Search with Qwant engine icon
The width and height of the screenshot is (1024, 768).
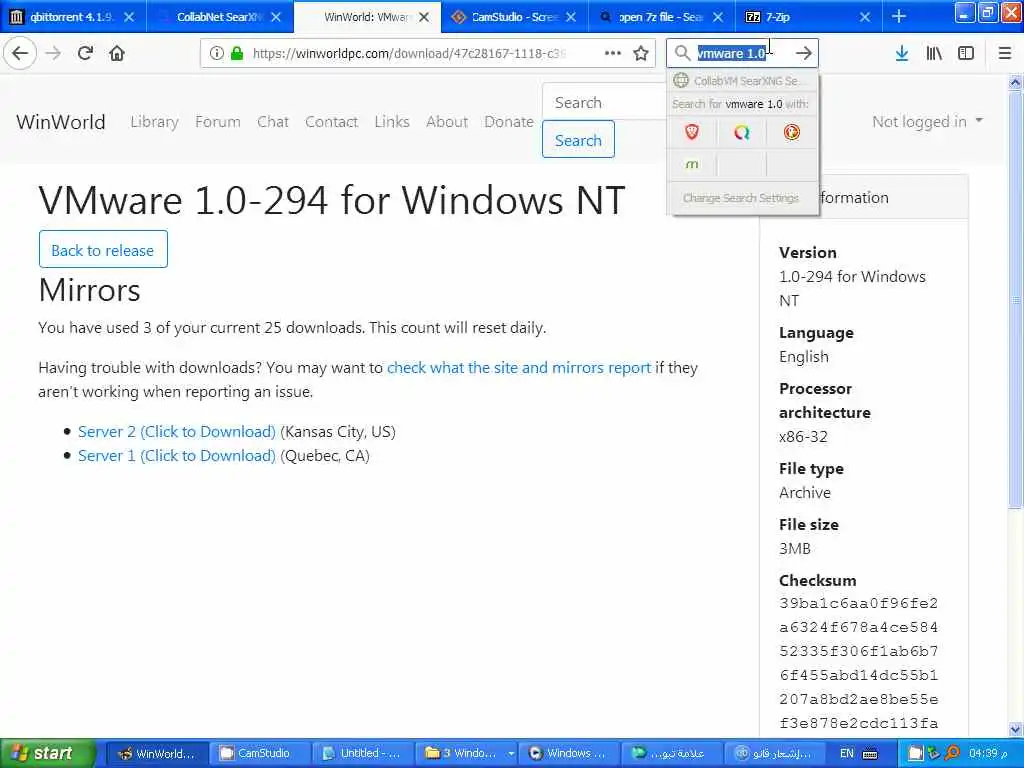[742, 133]
